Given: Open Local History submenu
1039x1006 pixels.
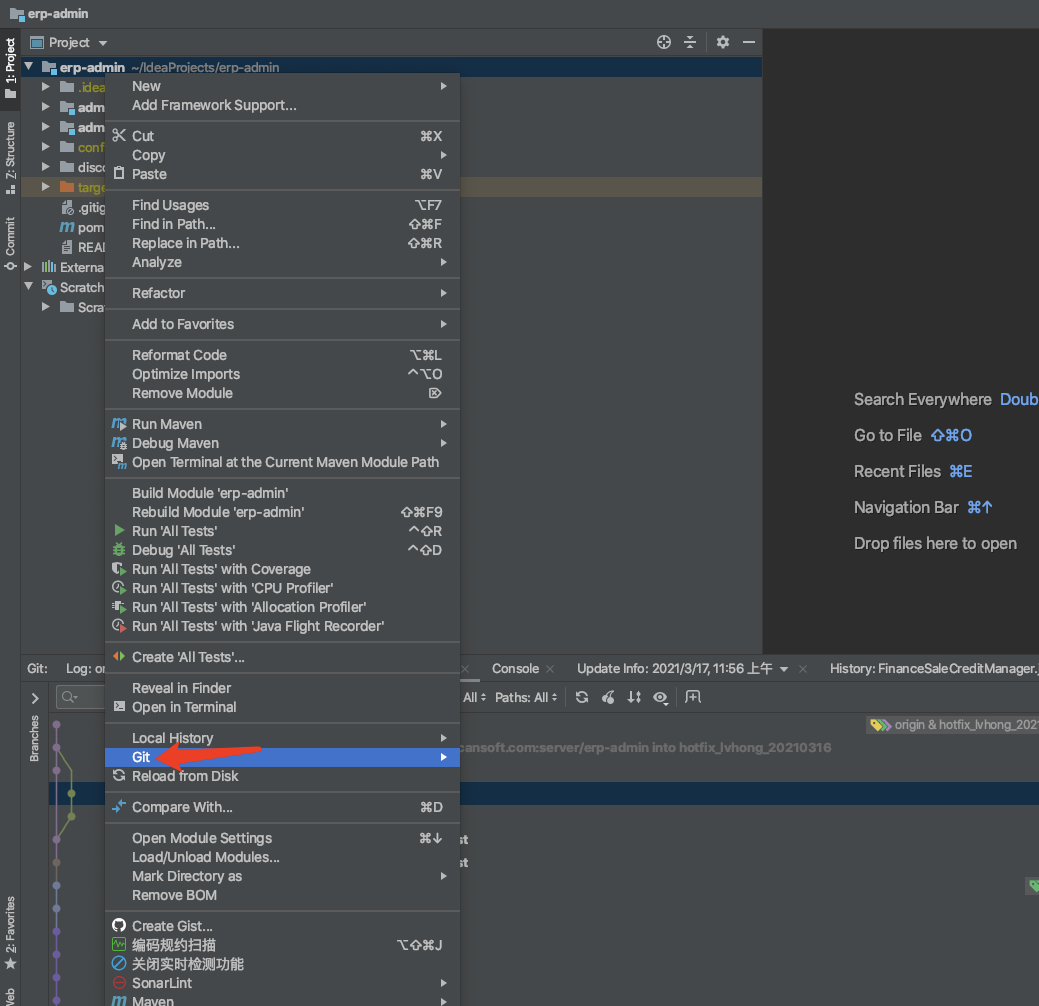Looking at the screenshot, I should pos(282,738).
